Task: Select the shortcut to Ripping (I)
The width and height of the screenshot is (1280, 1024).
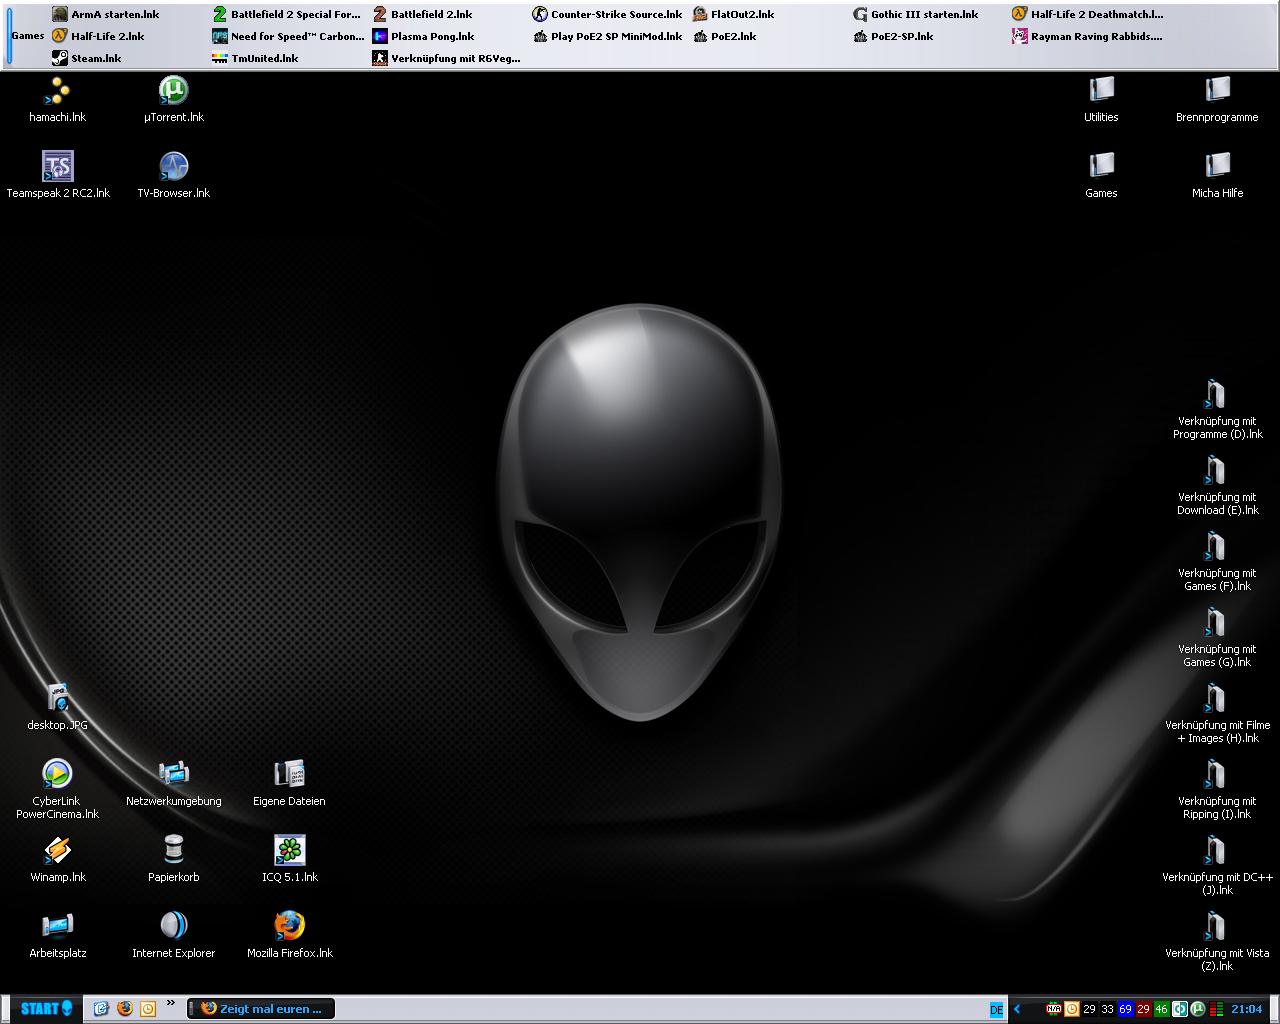Action: [1217, 789]
